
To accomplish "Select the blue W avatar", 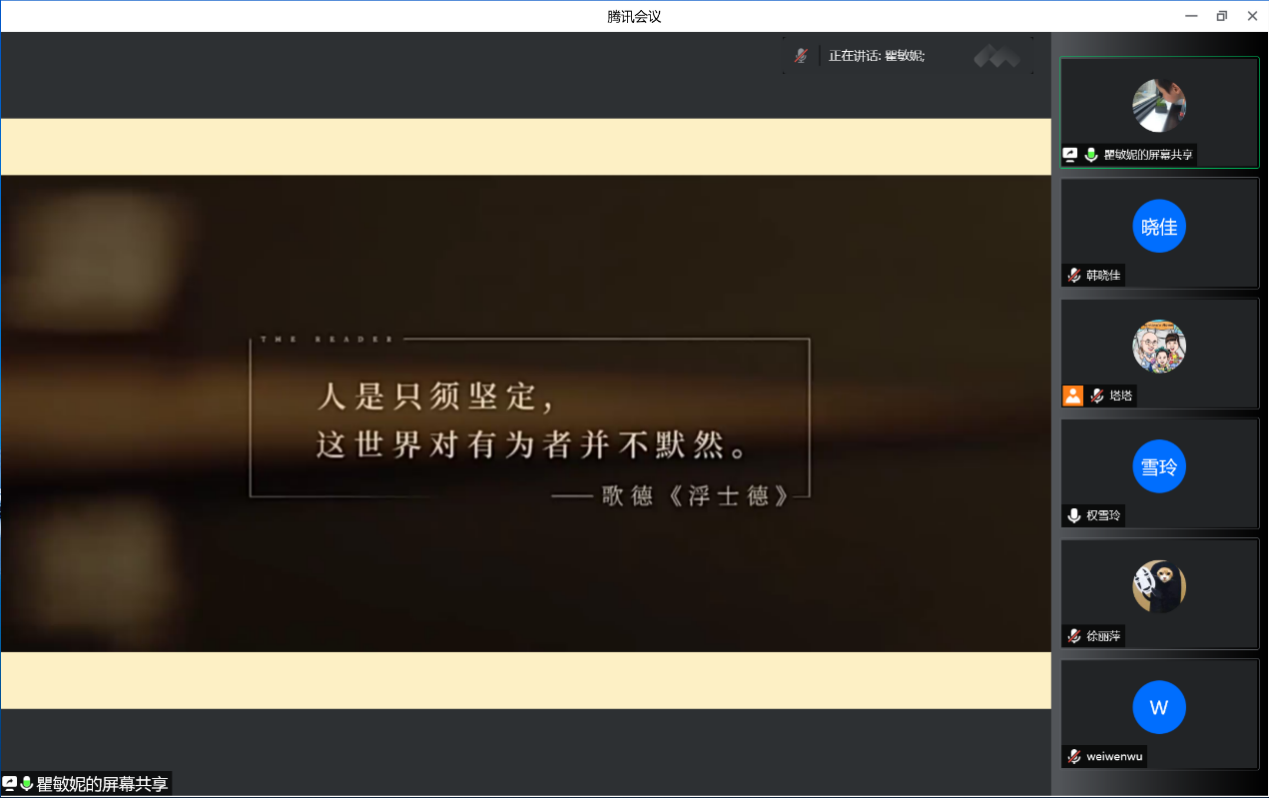I will coord(1159,708).
